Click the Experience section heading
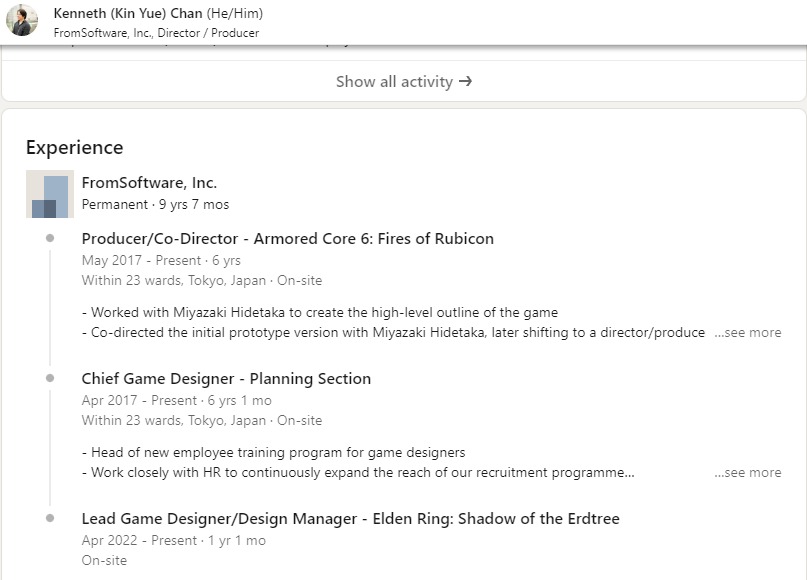Image resolution: width=807 pixels, height=580 pixels. coord(74,147)
